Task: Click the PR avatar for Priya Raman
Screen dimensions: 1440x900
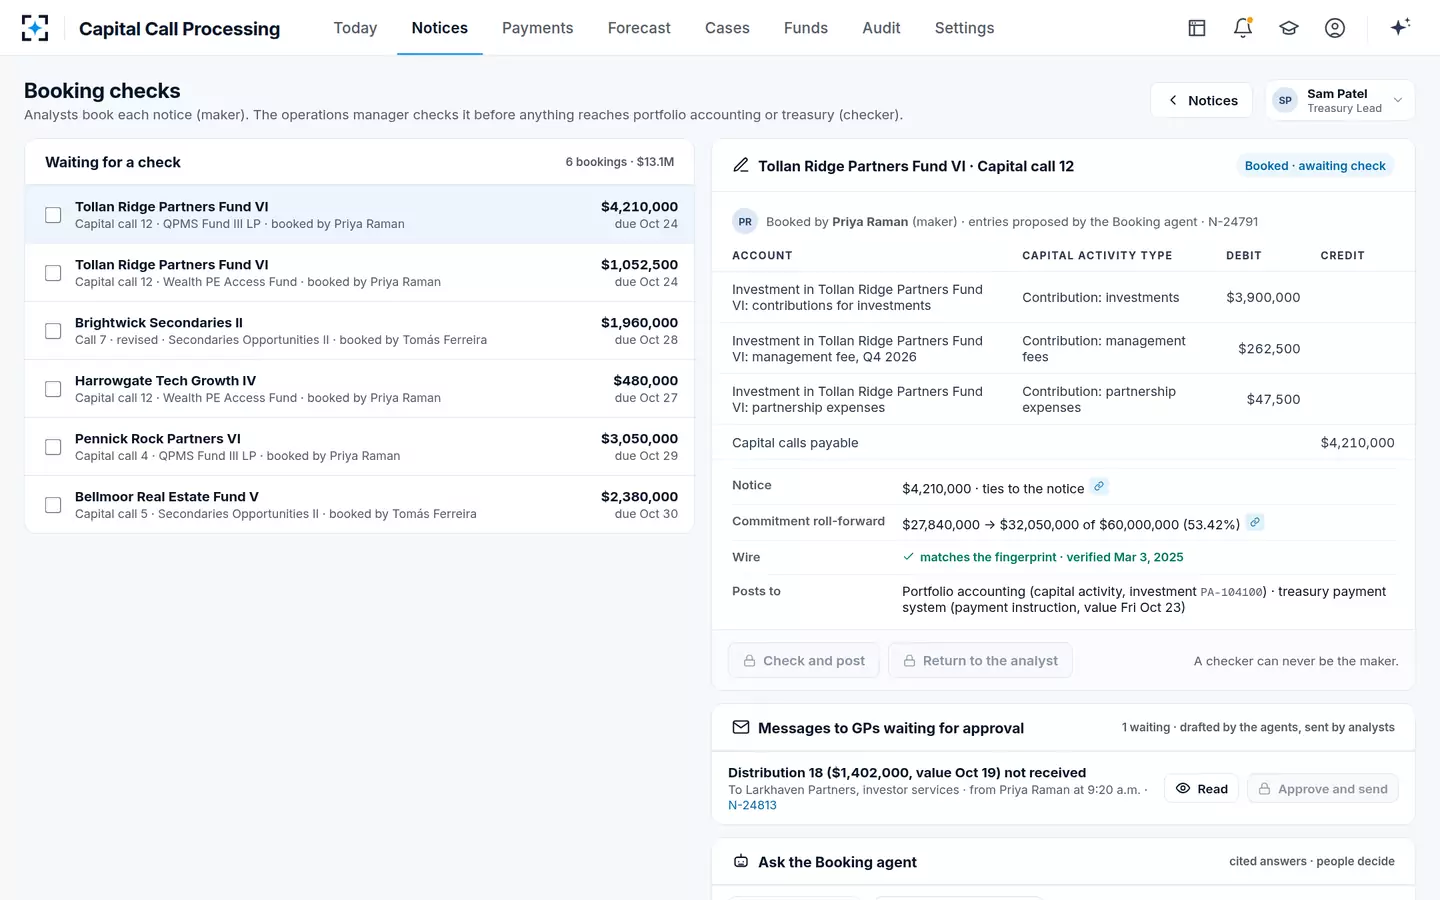Action: 745,222
